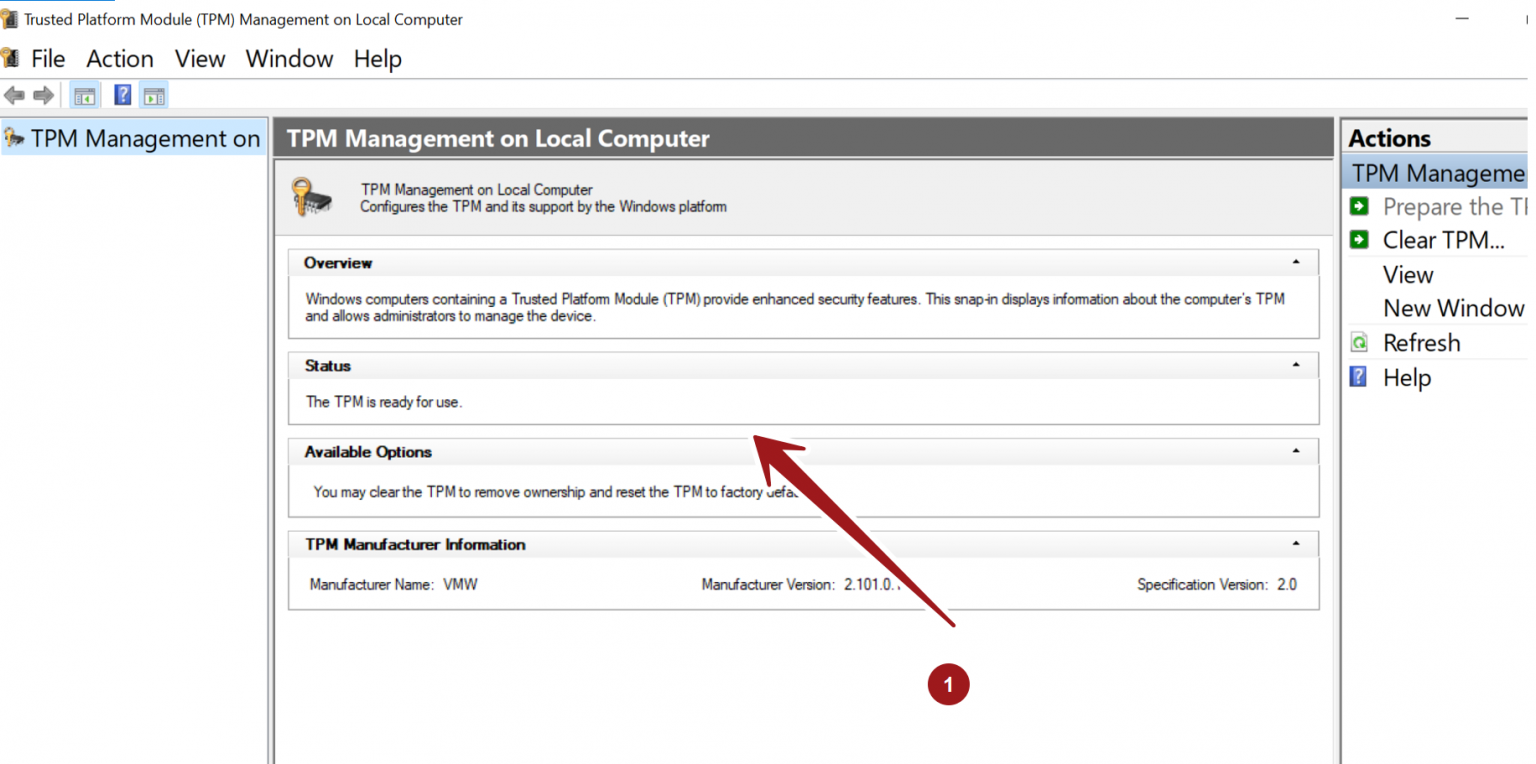Image resolution: width=1536 pixels, height=764 pixels.
Task: Toggle the Show/Hide Action Pane icon
Action: pos(153,95)
